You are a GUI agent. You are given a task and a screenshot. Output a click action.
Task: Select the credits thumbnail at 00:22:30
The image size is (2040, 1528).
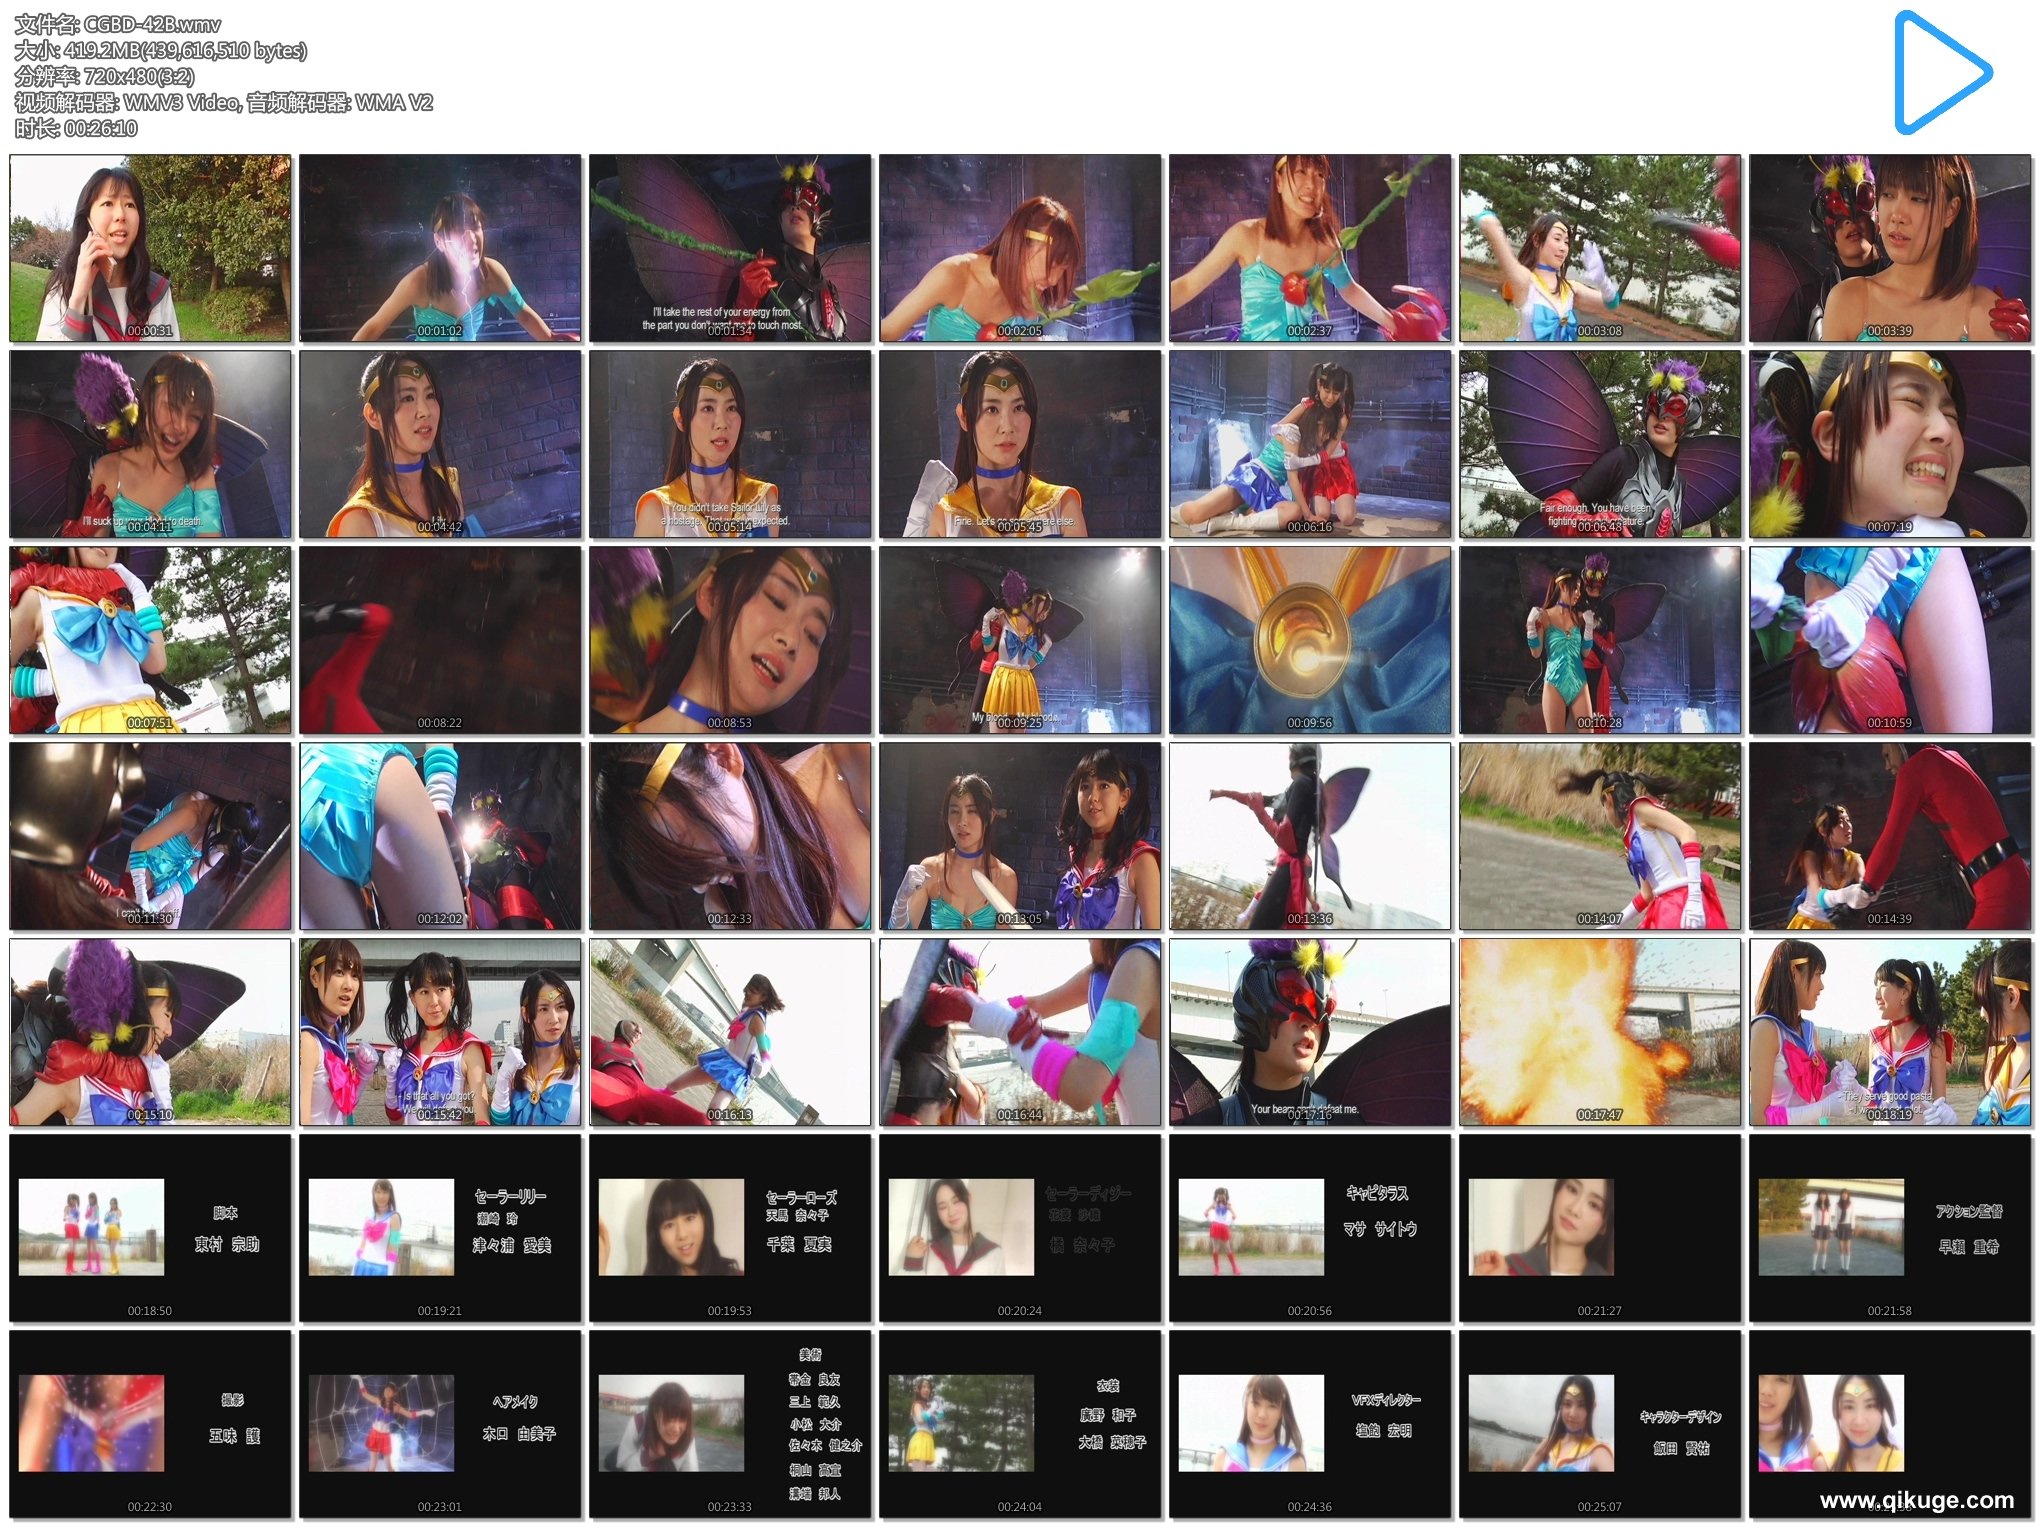tap(150, 1424)
